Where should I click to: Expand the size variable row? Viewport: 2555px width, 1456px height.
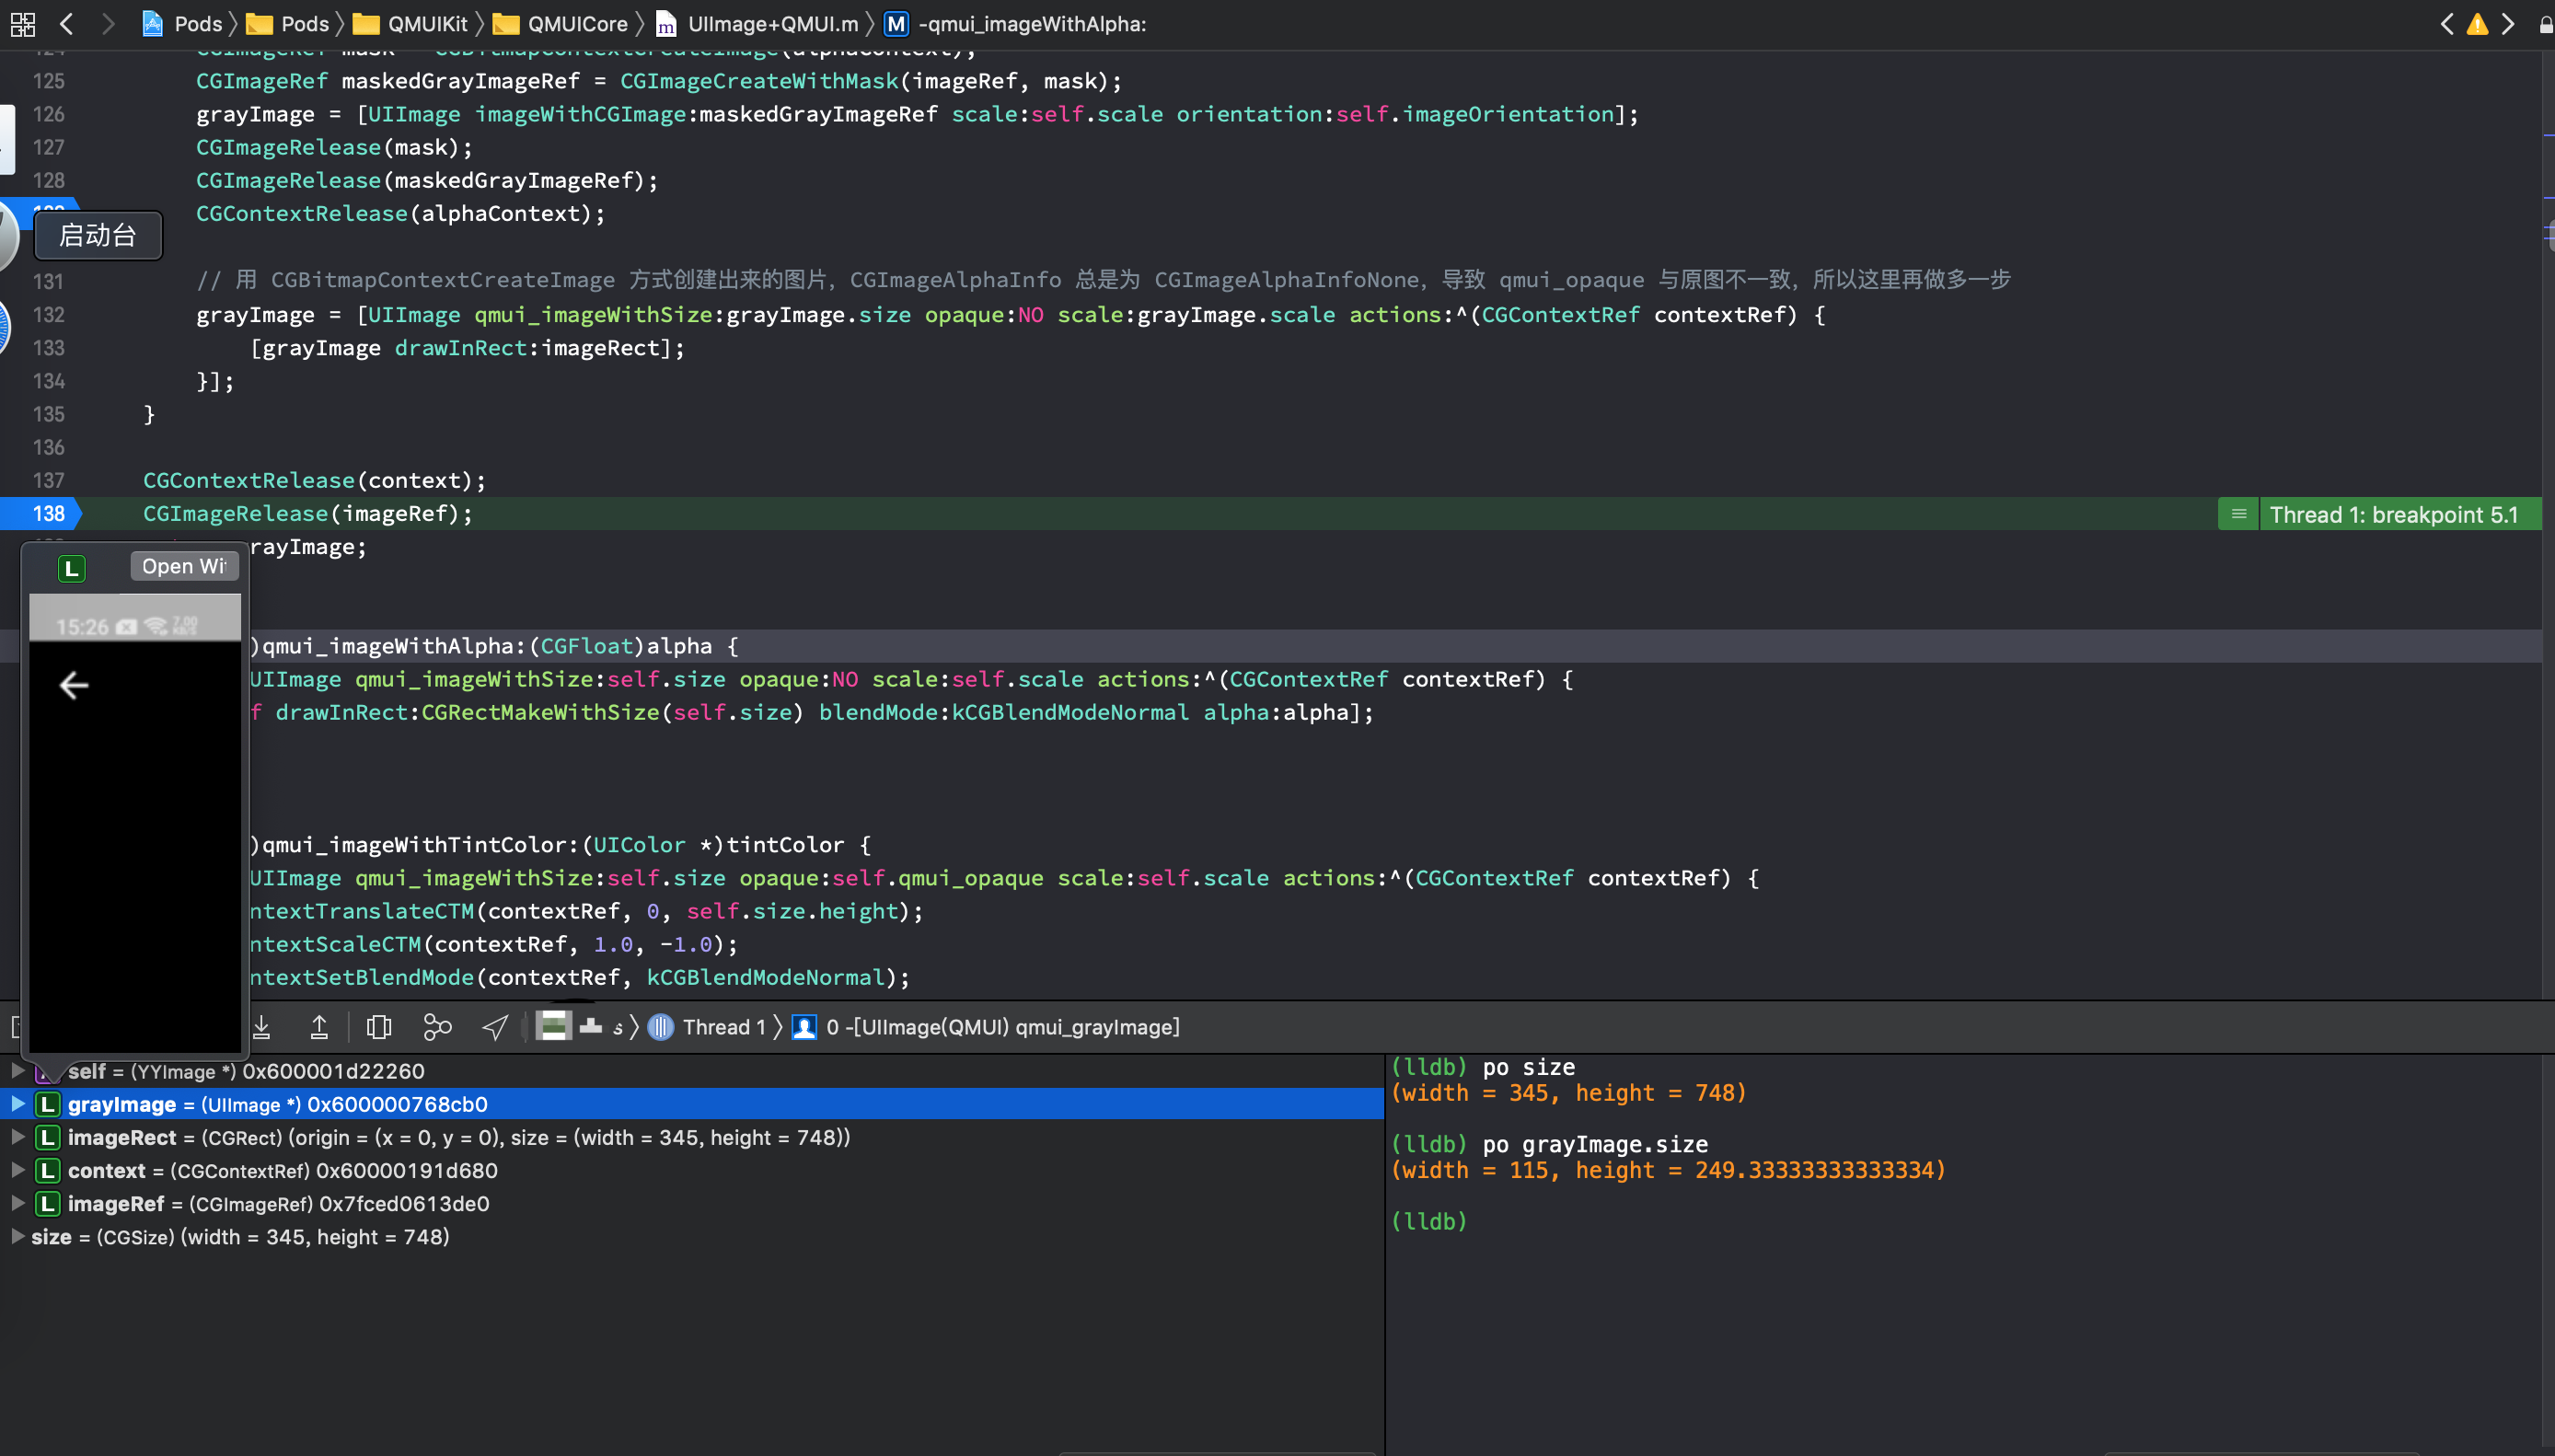coord(18,1237)
